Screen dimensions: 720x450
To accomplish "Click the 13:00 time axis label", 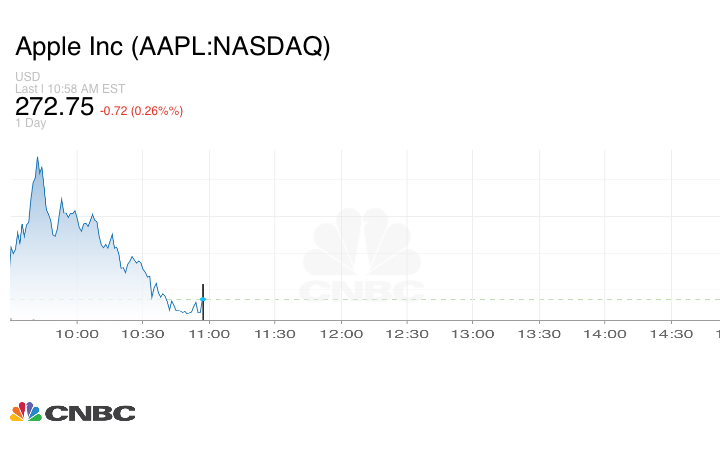I will coord(473,334).
